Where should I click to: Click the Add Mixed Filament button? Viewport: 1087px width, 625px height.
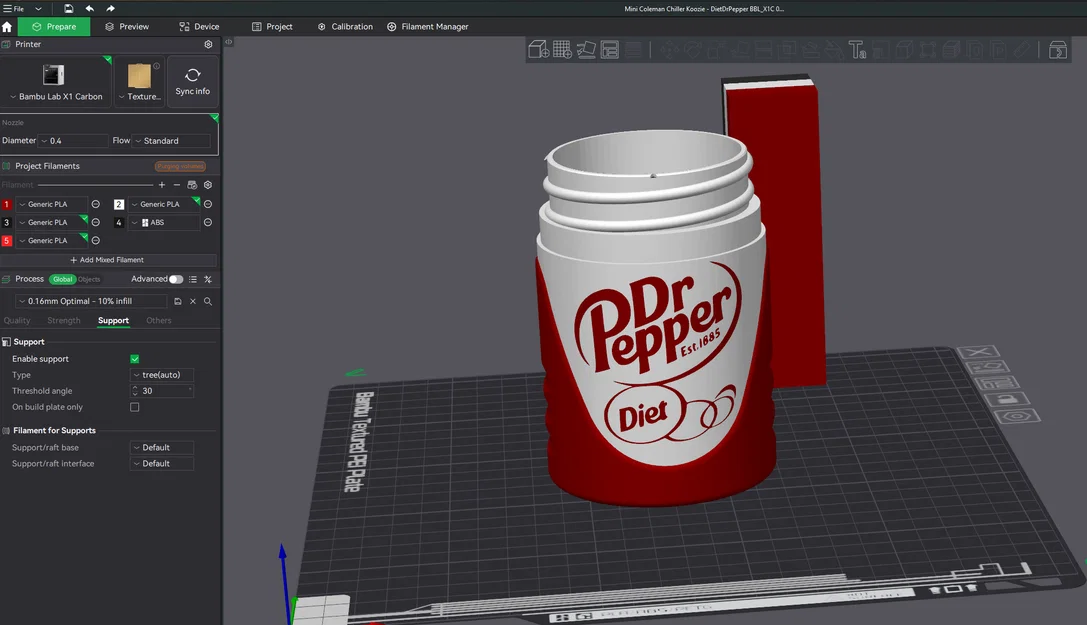[x=107, y=260]
